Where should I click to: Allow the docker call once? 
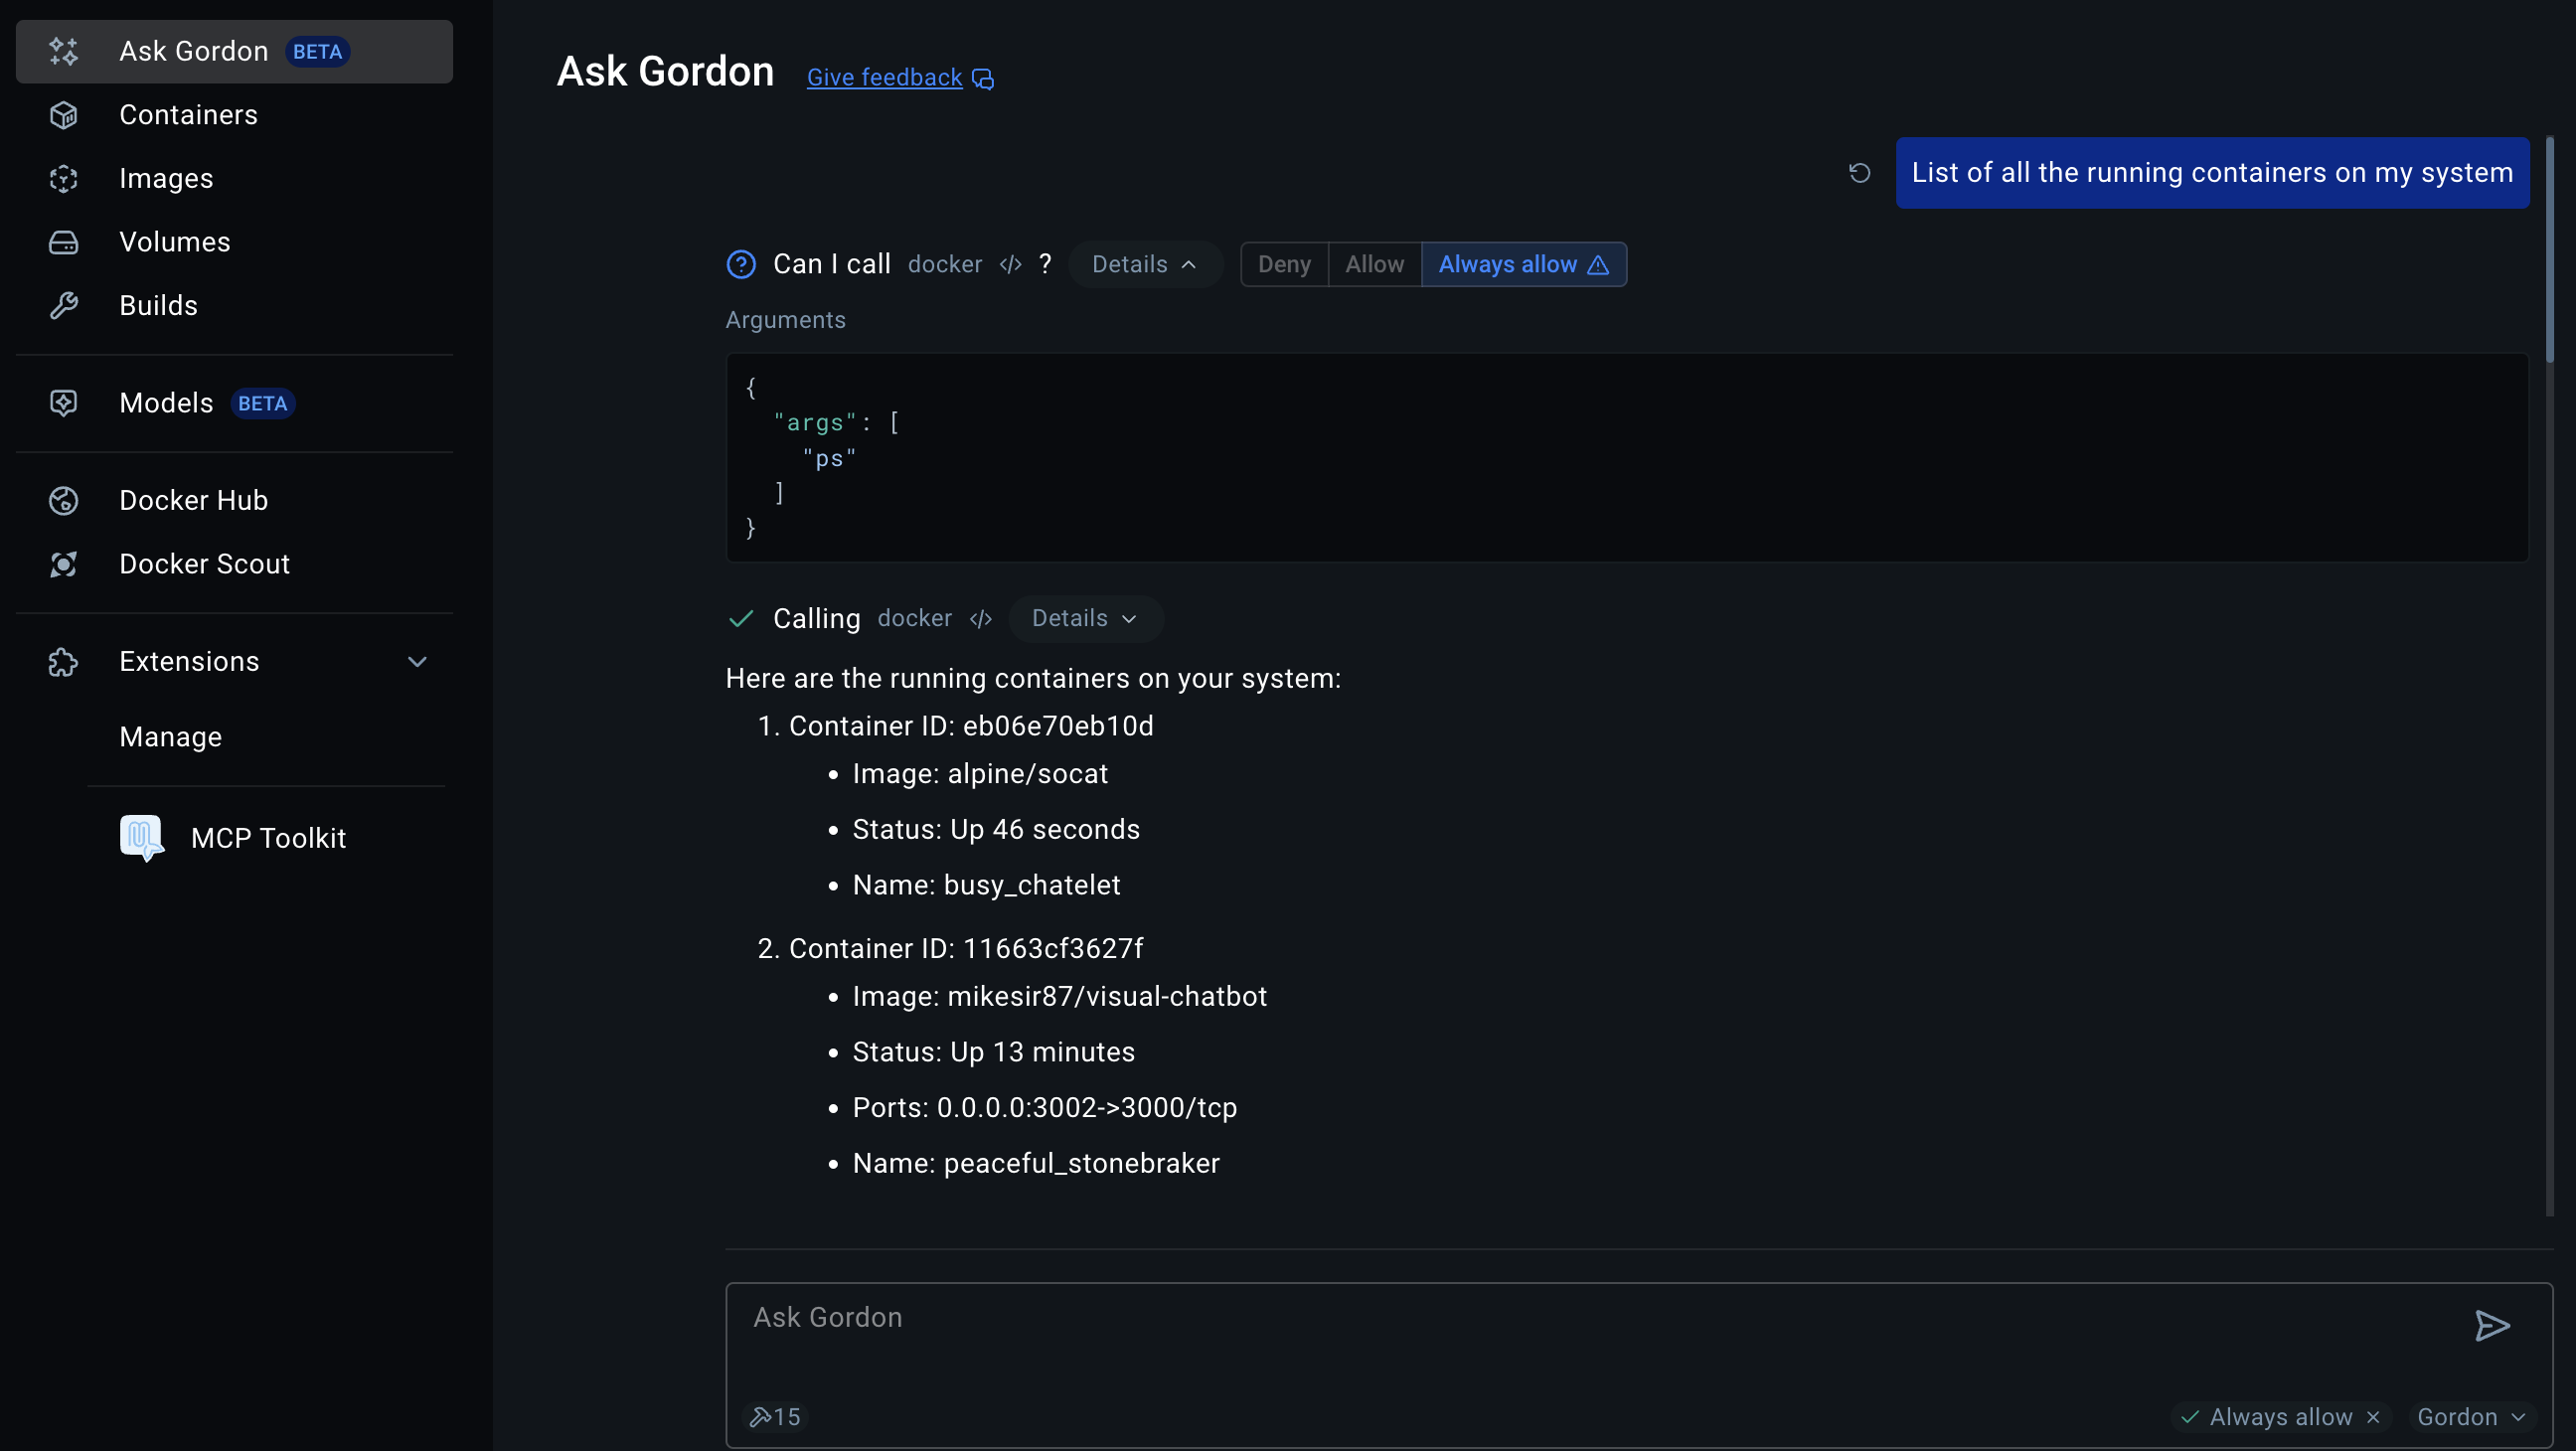1374,264
